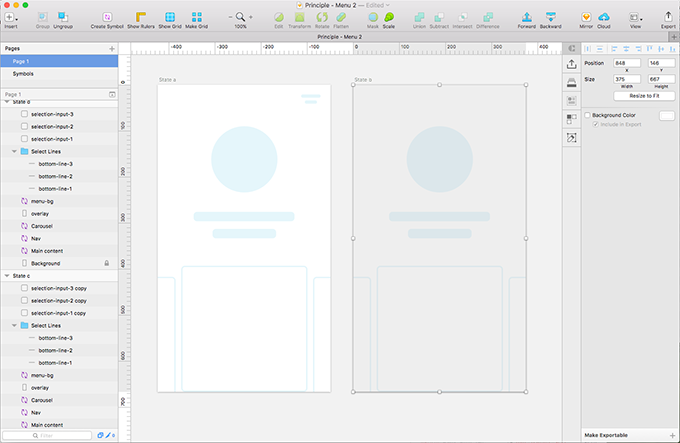The image size is (680, 443).
Task: Collapse the State c artboard group
Action: [x=6, y=275]
